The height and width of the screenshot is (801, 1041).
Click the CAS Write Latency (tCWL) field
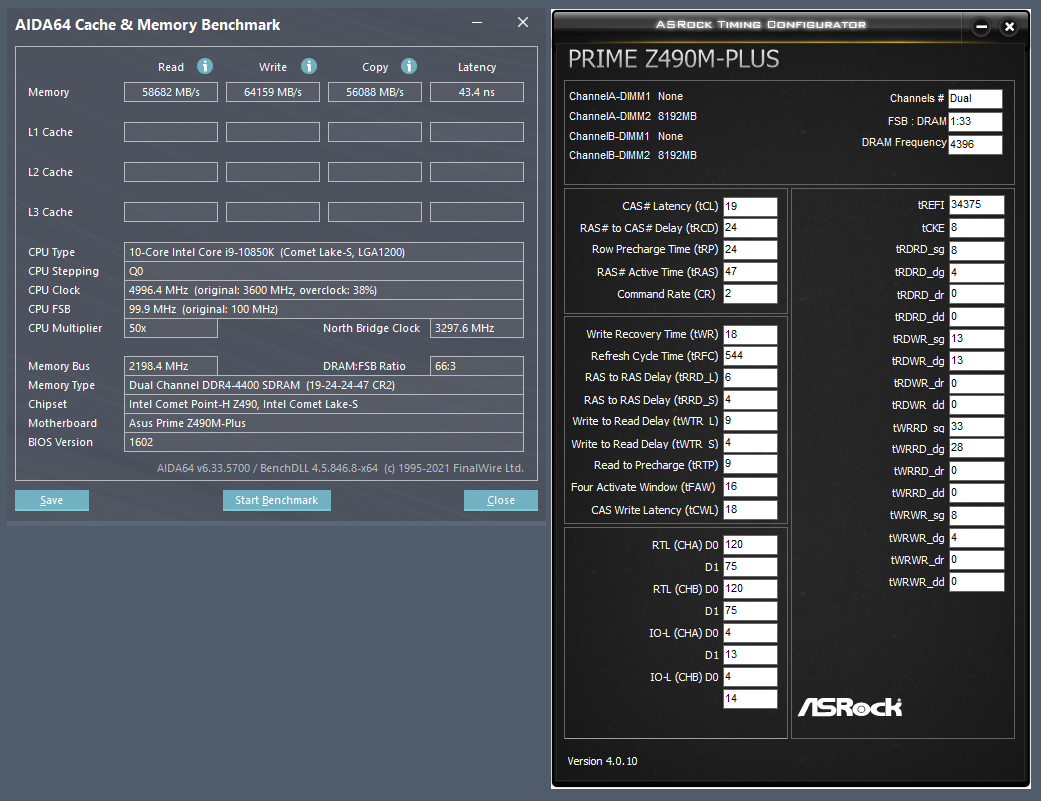(750, 509)
